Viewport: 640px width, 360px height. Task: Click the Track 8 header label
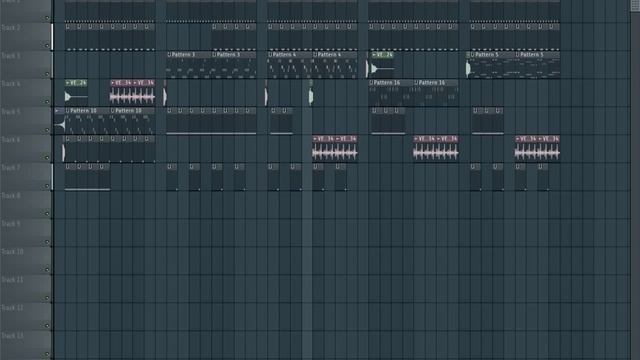pyautogui.click(x=11, y=196)
